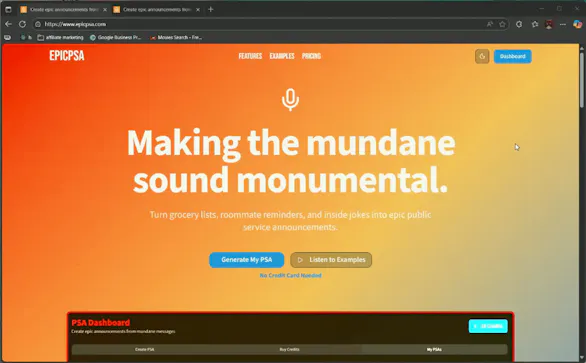The width and height of the screenshot is (586, 363).
Task: Select the My PSAs tab
Action: [x=434, y=350]
